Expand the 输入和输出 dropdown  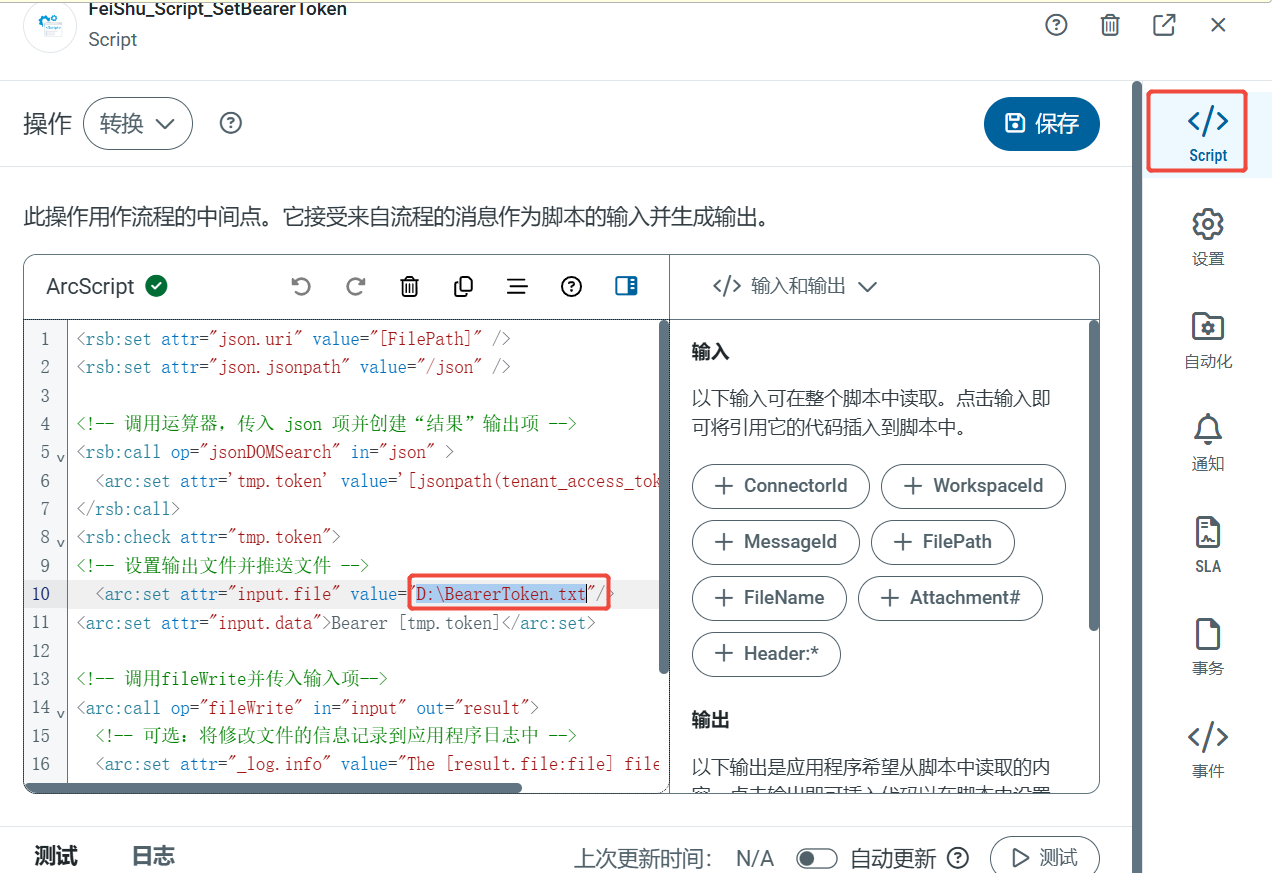coord(795,287)
